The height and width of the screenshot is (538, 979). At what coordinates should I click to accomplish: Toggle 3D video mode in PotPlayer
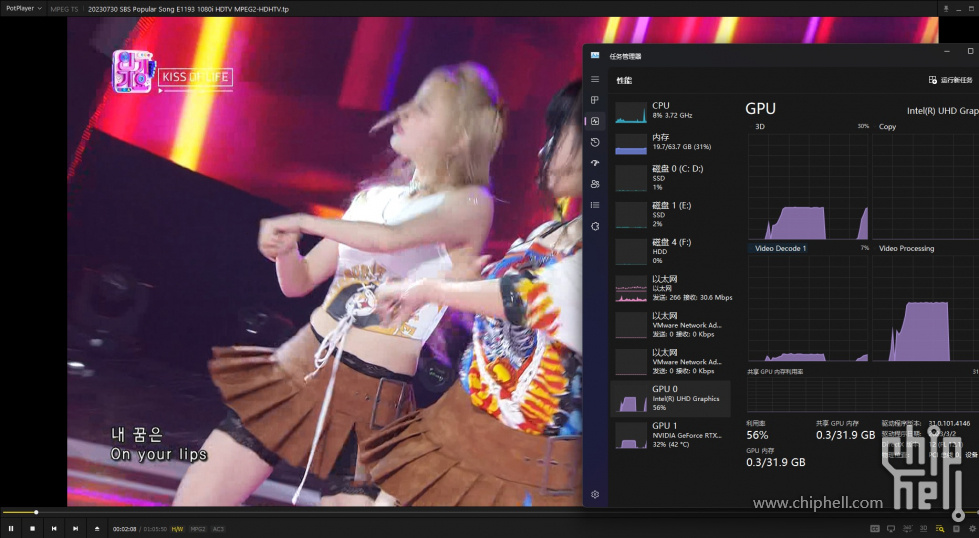coord(923,529)
